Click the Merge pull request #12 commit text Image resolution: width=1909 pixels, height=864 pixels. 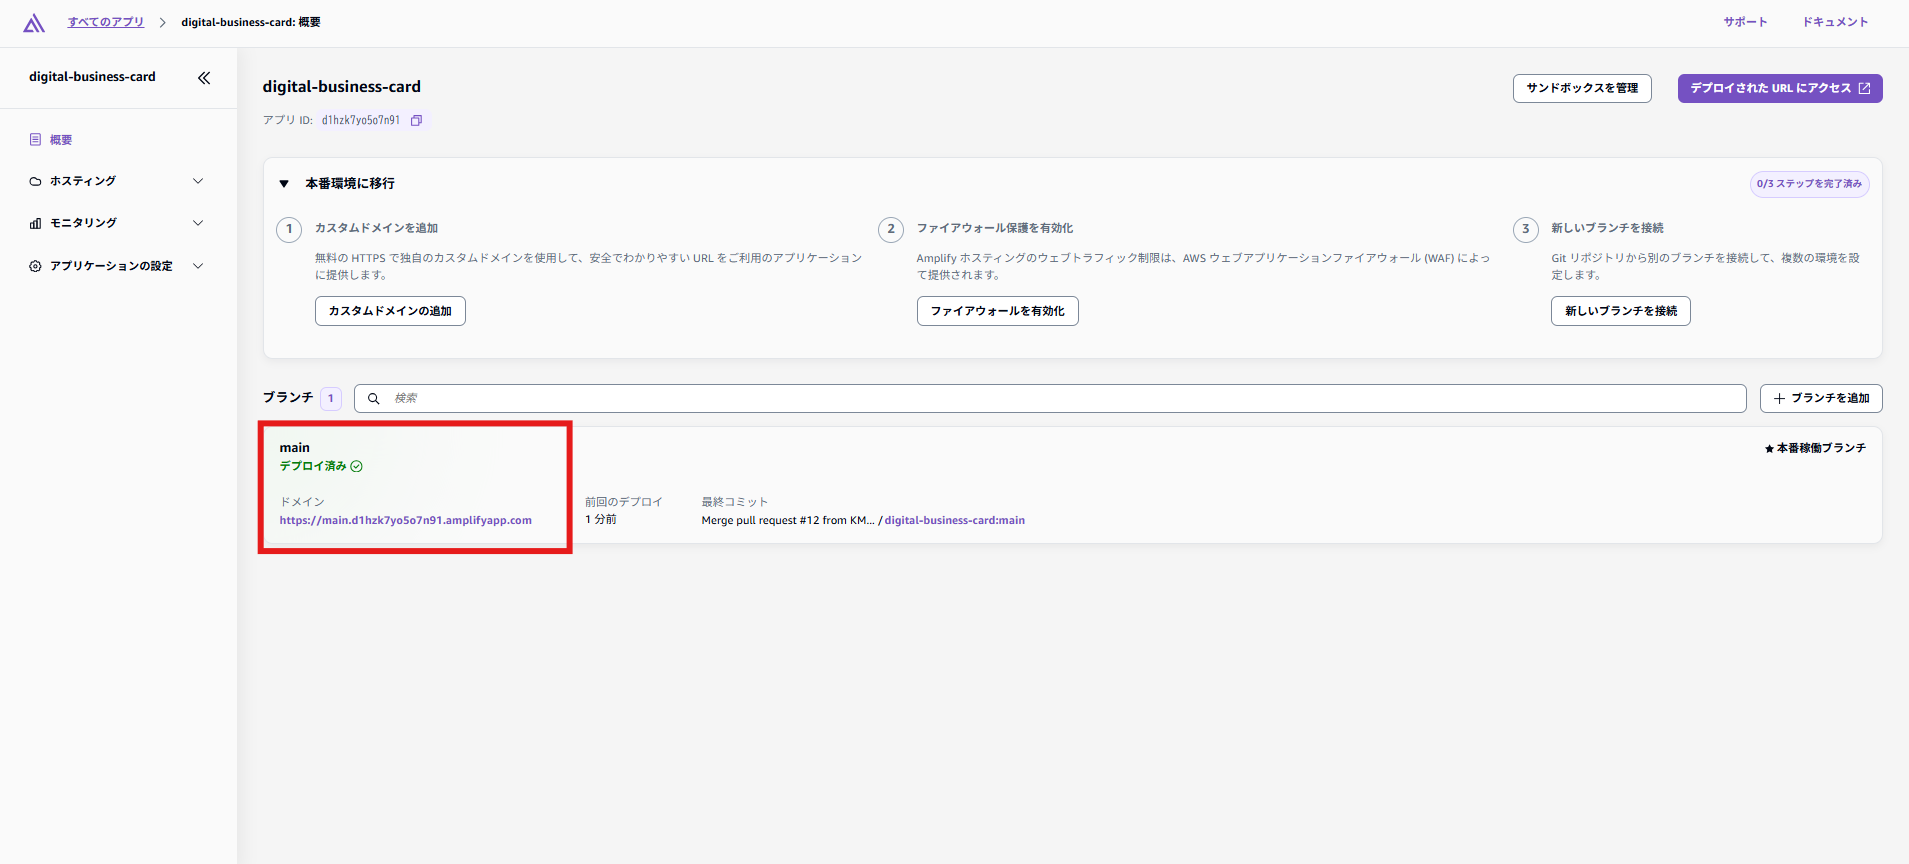pyautogui.click(x=788, y=520)
